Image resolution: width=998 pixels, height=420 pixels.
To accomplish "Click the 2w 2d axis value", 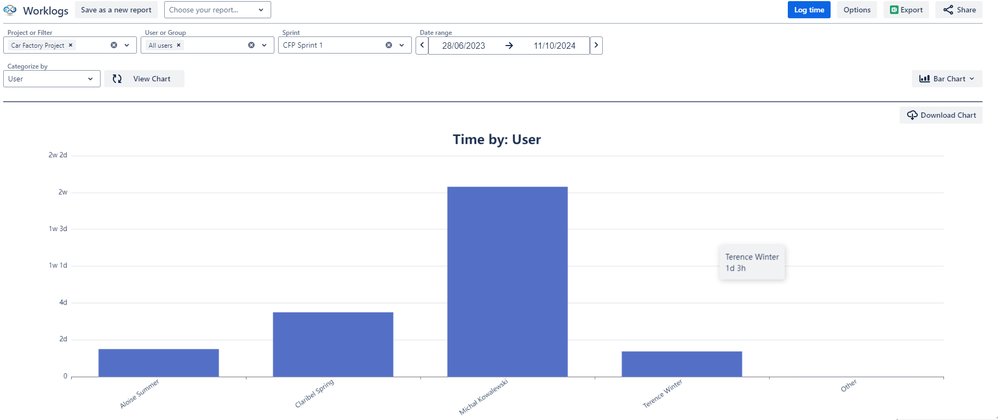I will pos(58,155).
